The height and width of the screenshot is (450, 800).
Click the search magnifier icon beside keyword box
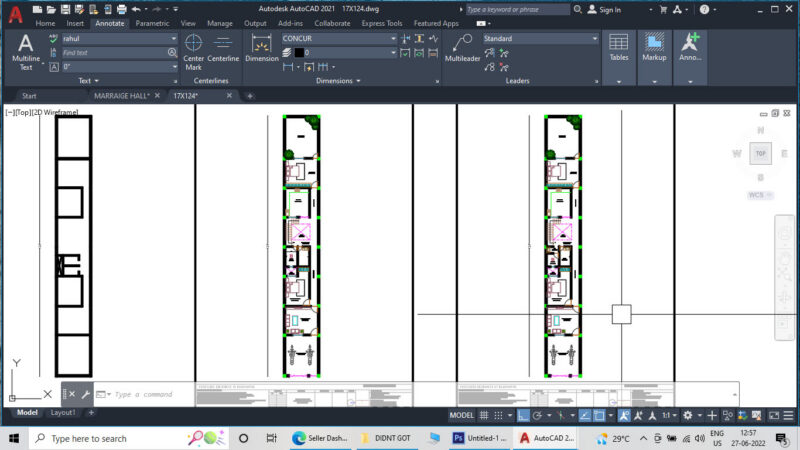[x=578, y=9]
